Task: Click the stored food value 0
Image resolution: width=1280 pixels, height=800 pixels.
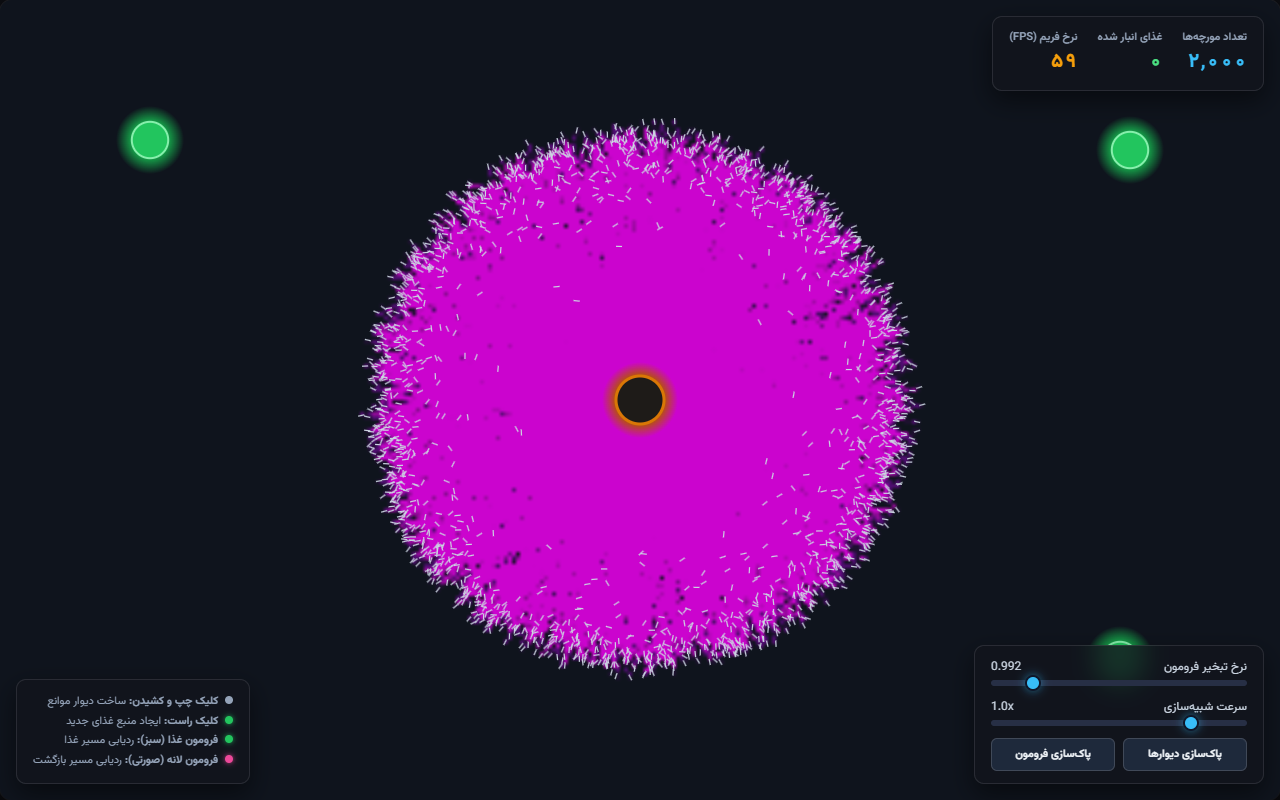Action: [x=1156, y=62]
